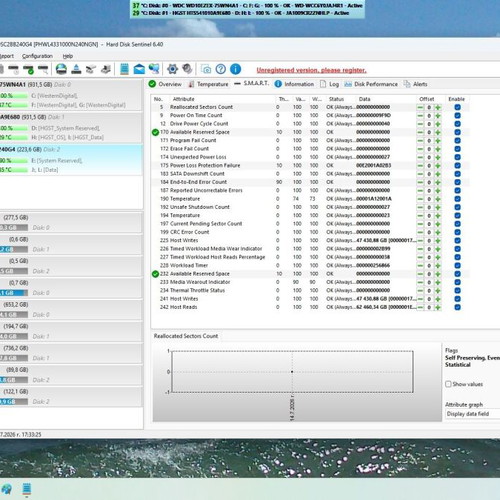Image resolution: width=500 pixels, height=500 pixels.
Task: Click plus offset on Media Wearout Indicator row
Action: (x=438, y=282)
